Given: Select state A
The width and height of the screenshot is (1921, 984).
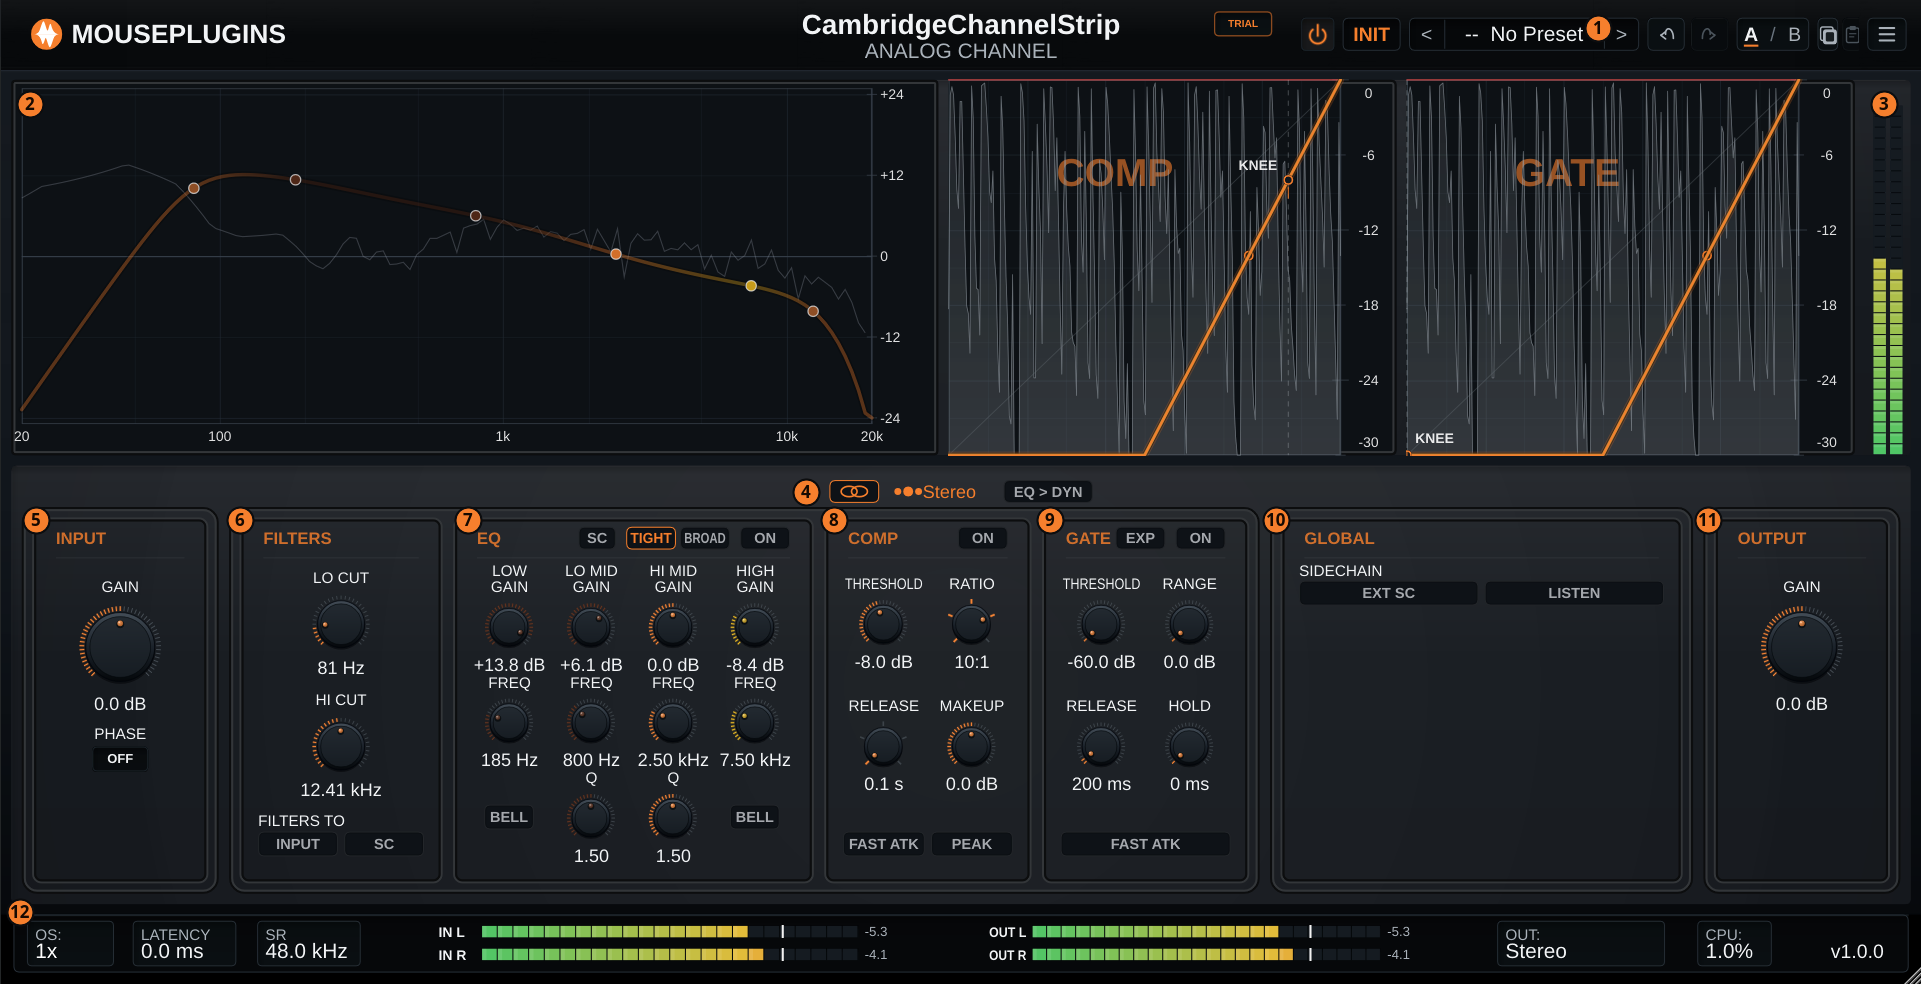Looking at the screenshot, I should 1751,35.
